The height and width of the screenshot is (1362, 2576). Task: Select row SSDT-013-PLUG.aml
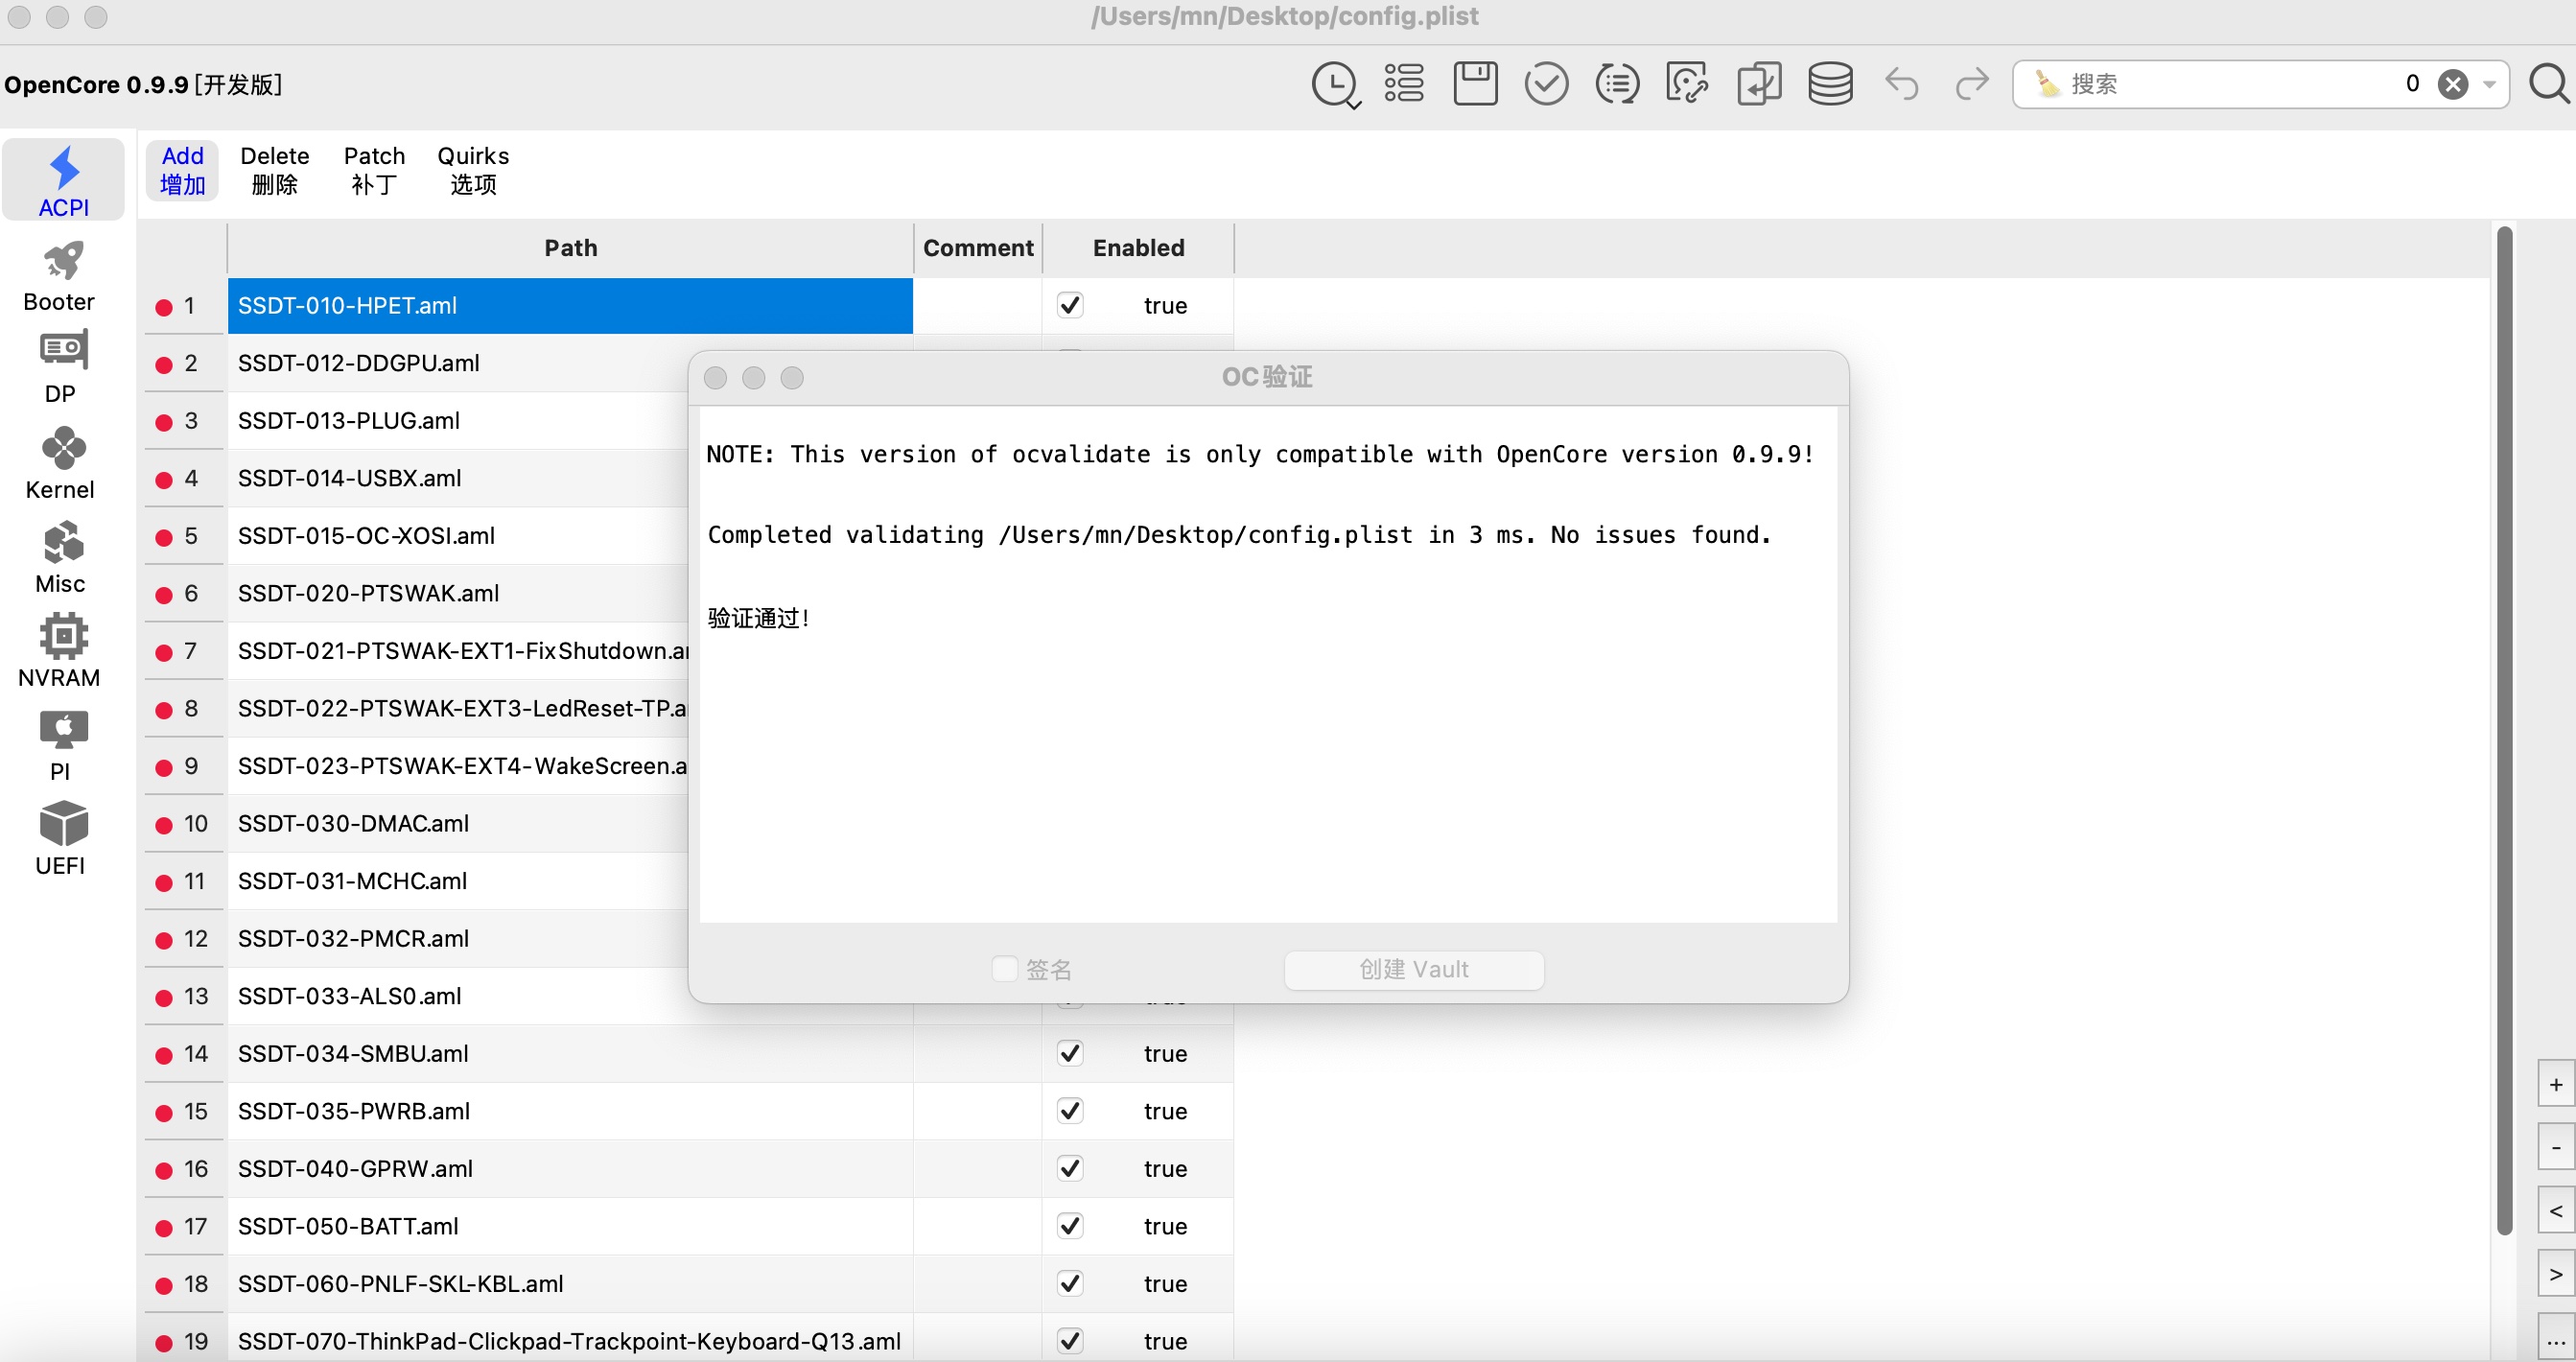click(458, 421)
